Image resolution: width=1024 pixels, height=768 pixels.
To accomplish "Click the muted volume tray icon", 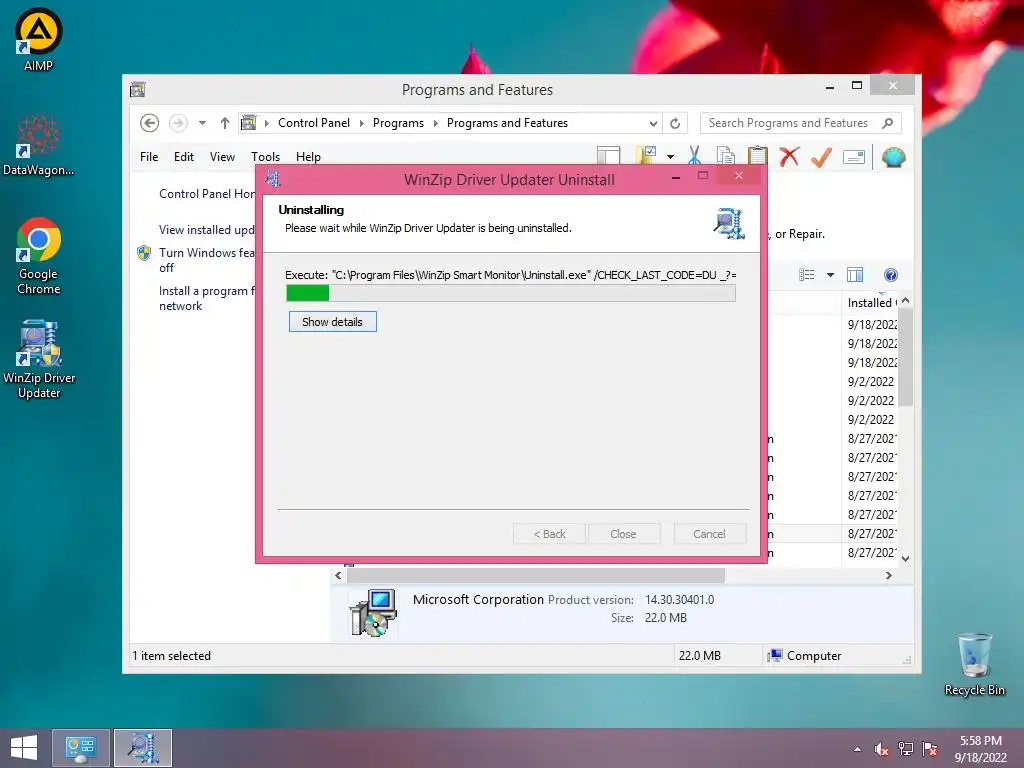I will point(881,749).
